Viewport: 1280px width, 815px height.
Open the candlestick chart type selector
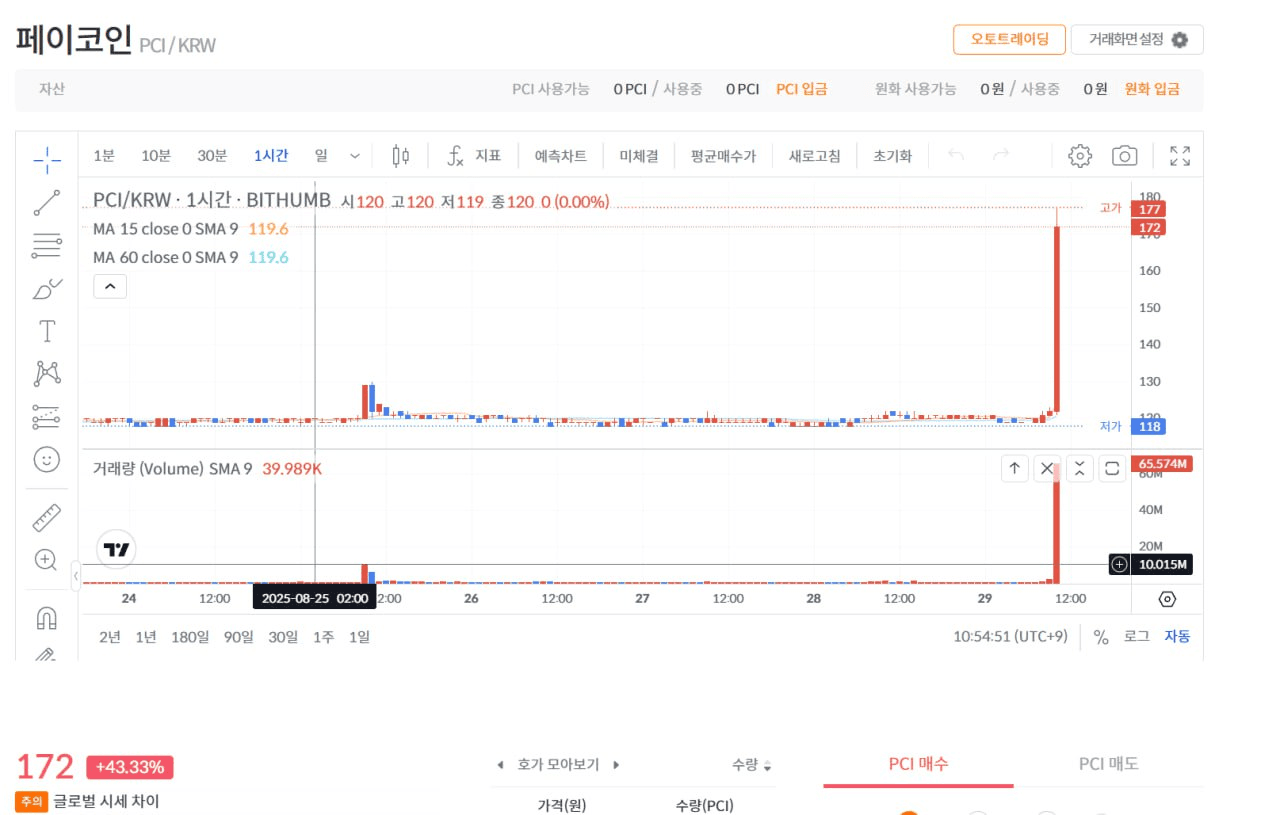(x=401, y=155)
